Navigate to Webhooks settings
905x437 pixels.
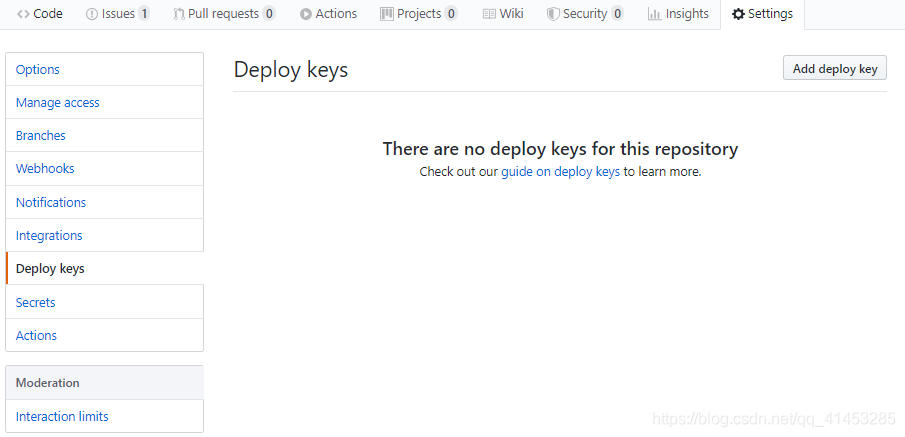pos(45,169)
